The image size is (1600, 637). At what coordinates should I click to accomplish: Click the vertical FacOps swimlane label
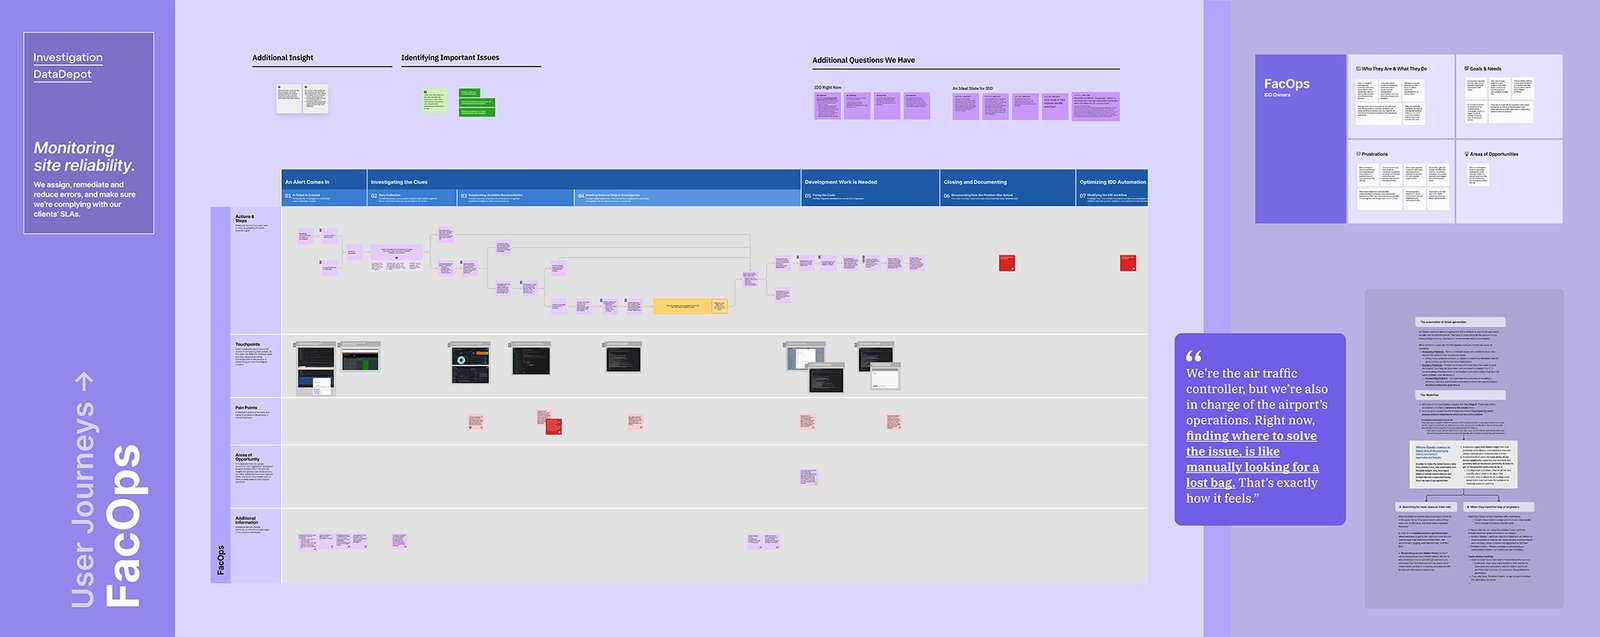(221, 560)
